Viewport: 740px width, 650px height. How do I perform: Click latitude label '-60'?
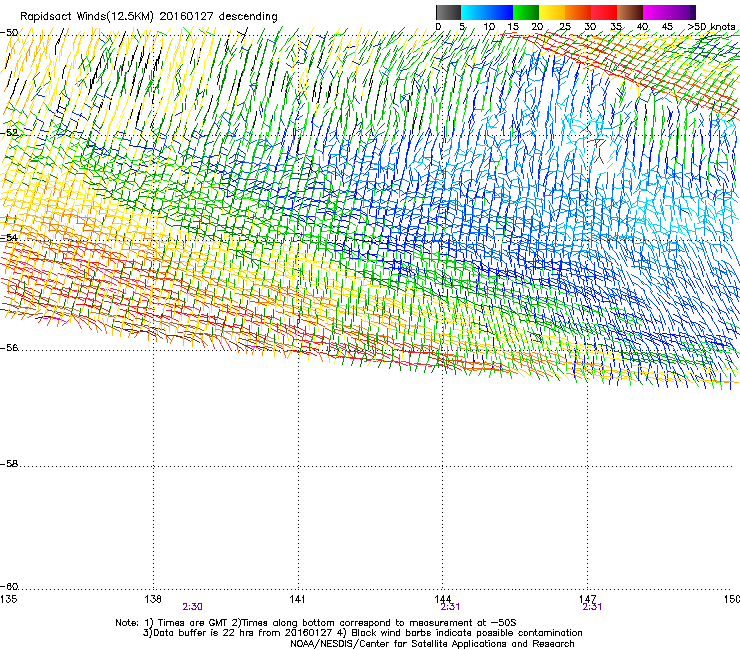coord(9,587)
